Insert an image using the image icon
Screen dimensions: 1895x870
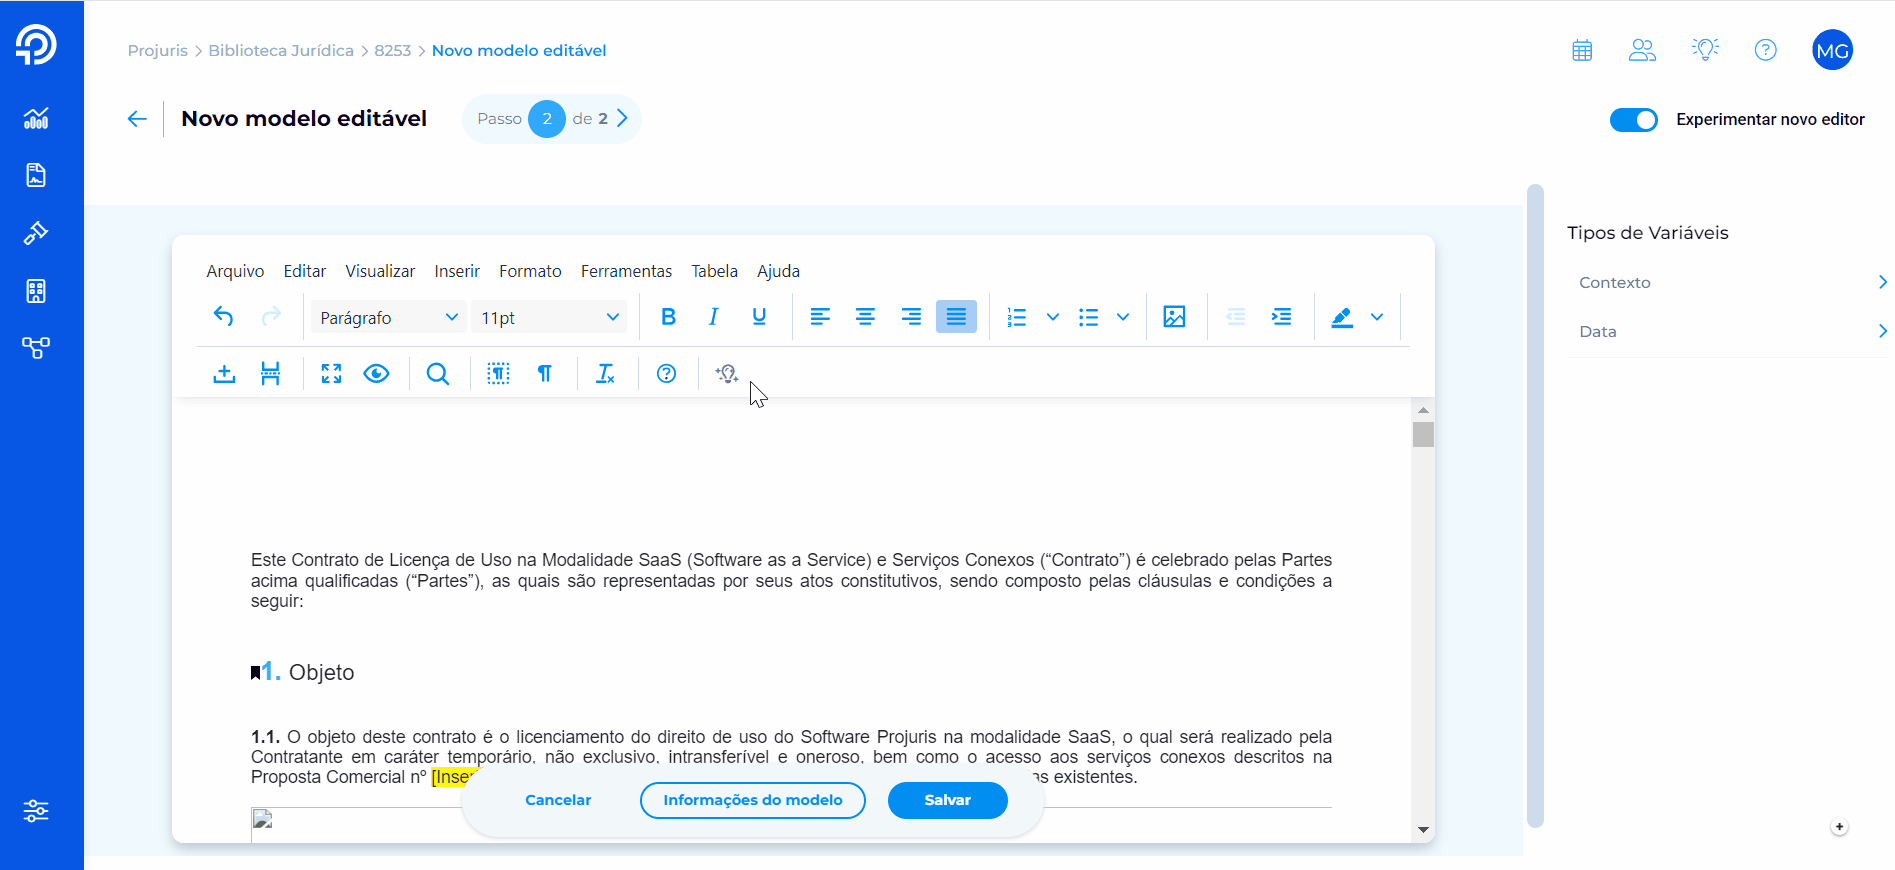pyautogui.click(x=1174, y=317)
